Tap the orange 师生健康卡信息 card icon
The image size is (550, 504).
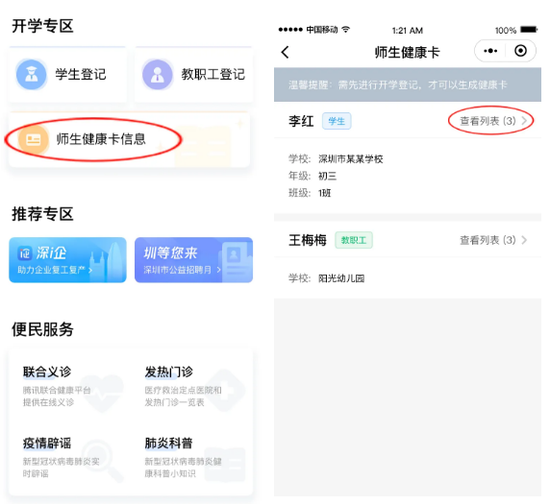coord(33,140)
